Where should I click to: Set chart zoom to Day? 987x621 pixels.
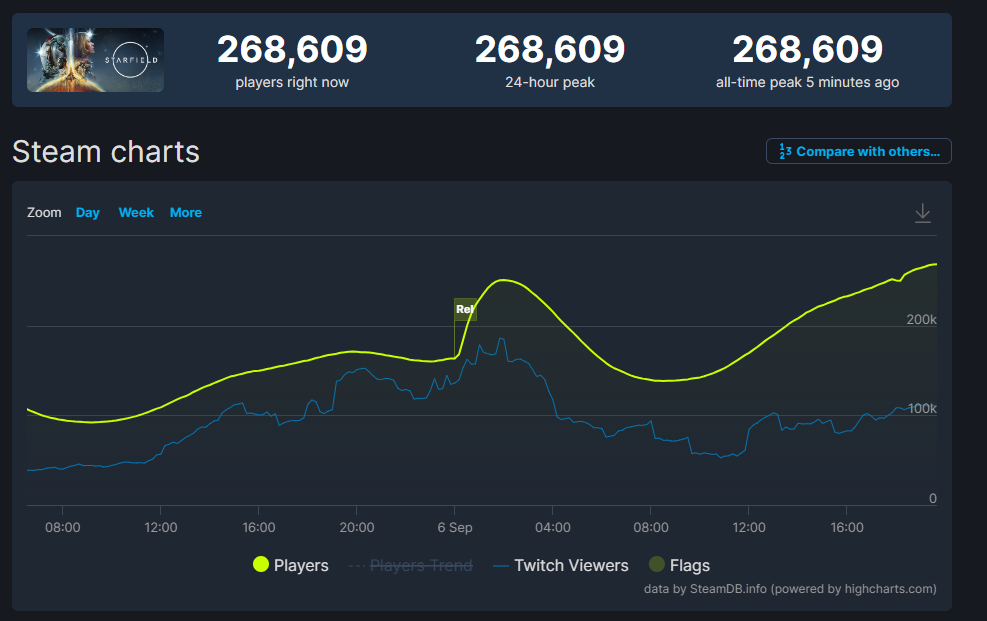(x=88, y=213)
